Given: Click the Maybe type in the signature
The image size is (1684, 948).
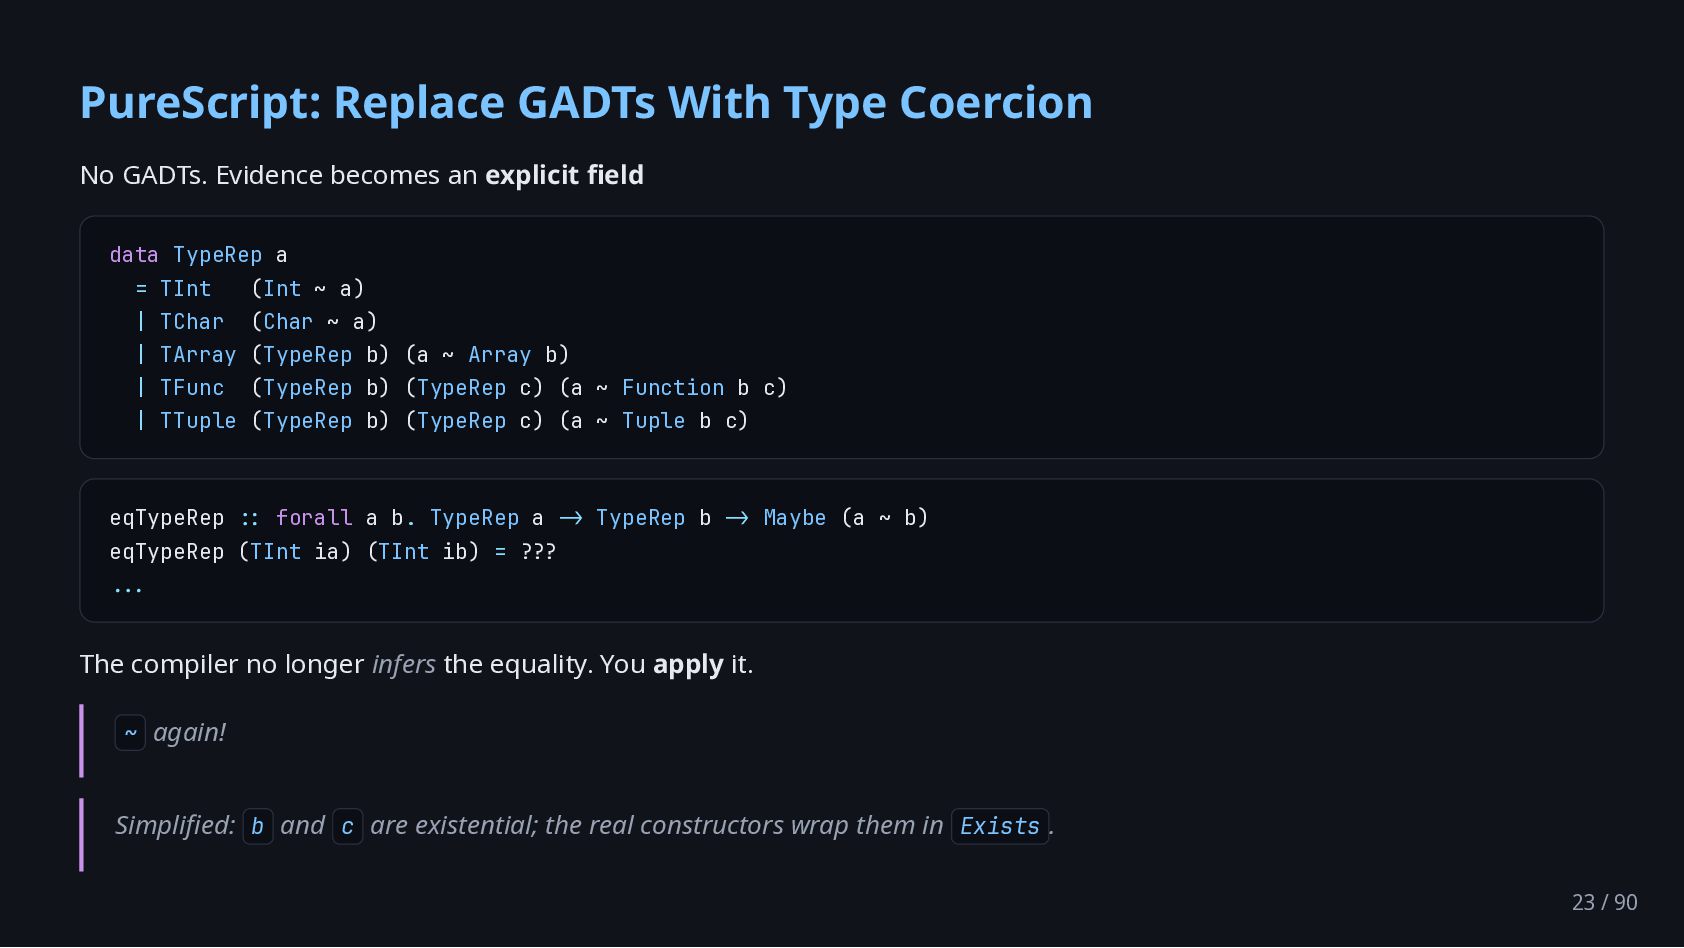Looking at the screenshot, I should 795,518.
